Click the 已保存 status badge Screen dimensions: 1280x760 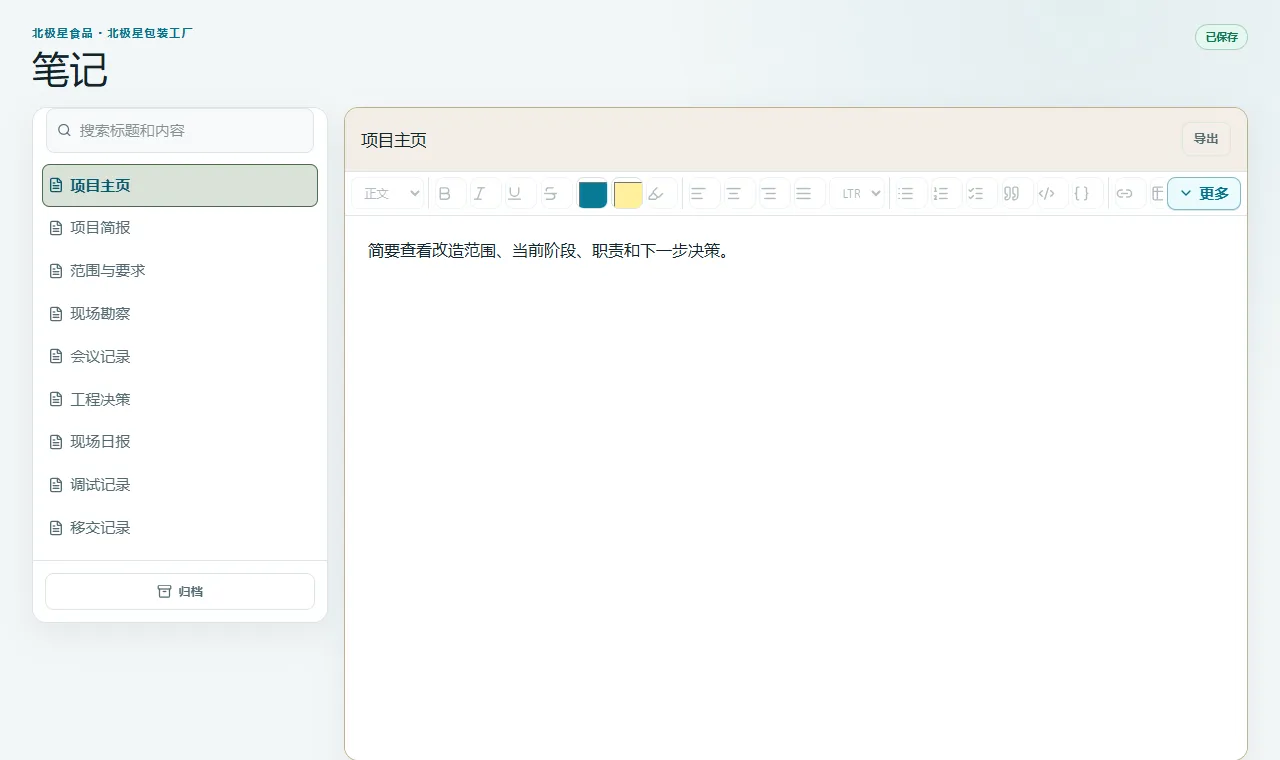[x=1221, y=37]
